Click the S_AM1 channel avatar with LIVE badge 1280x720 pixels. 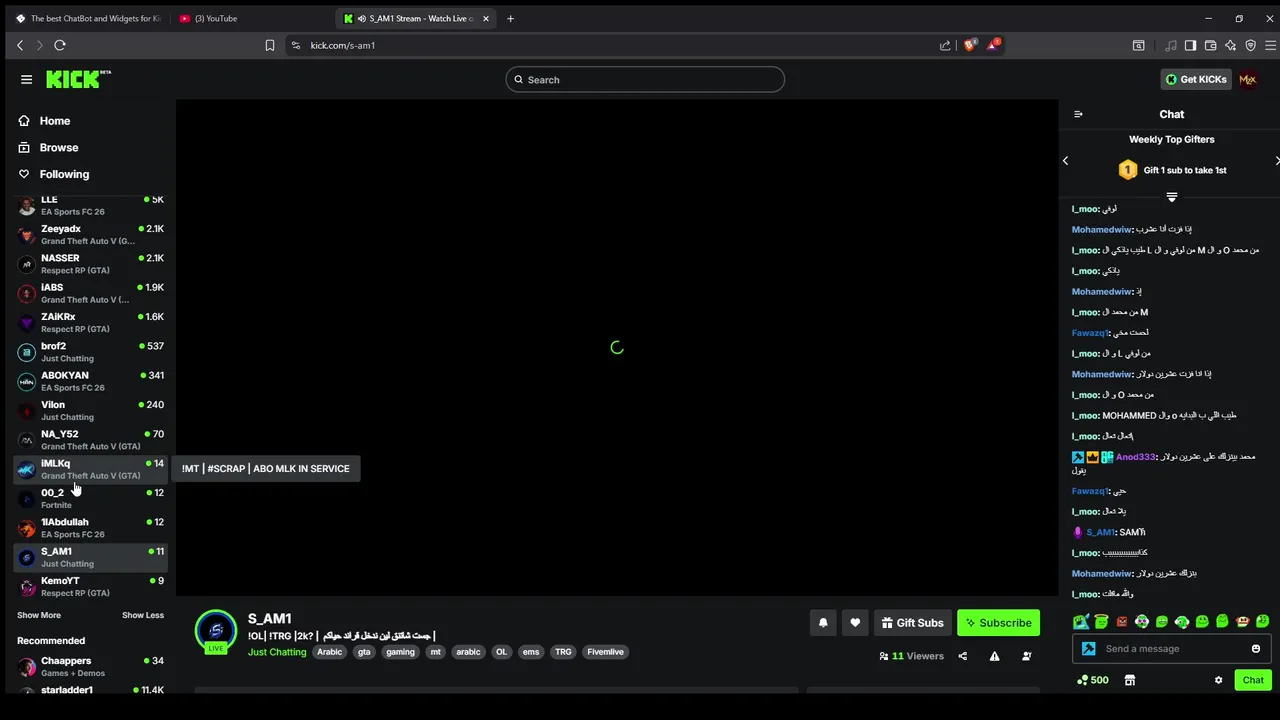pyautogui.click(x=216, y=631)
